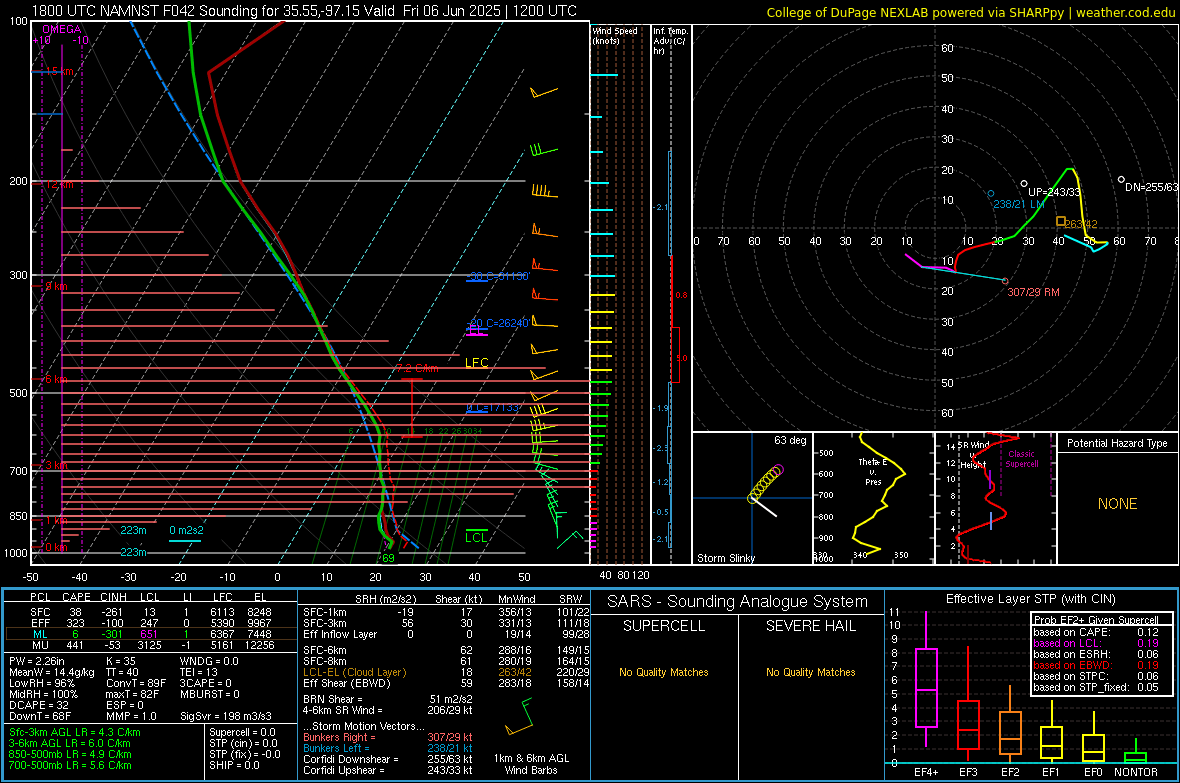
Task: Click the Eff Inflow Layer row
Action: pos(446,634)
